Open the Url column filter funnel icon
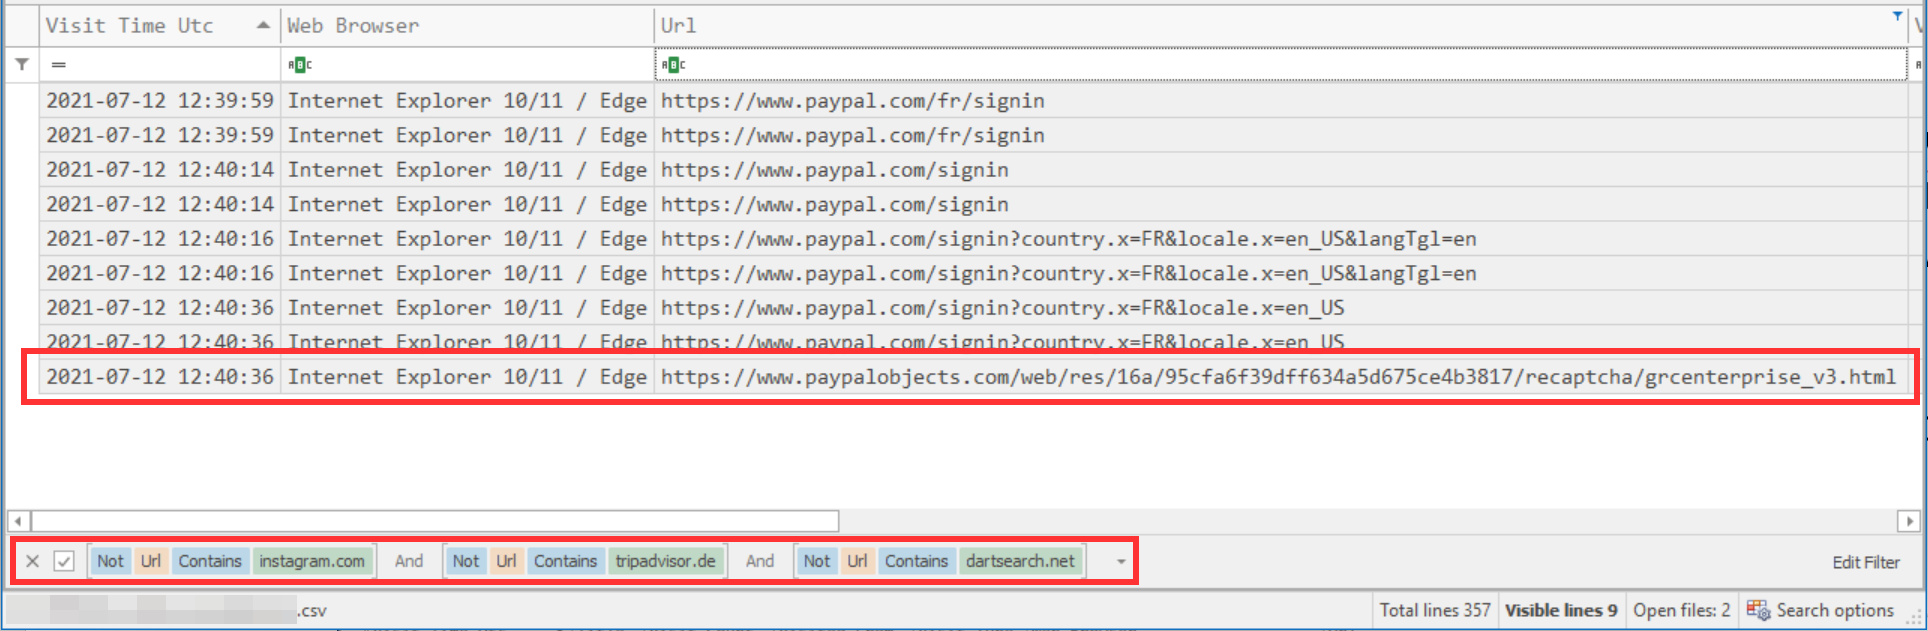1928x631 pixels. click(1897, 15)
